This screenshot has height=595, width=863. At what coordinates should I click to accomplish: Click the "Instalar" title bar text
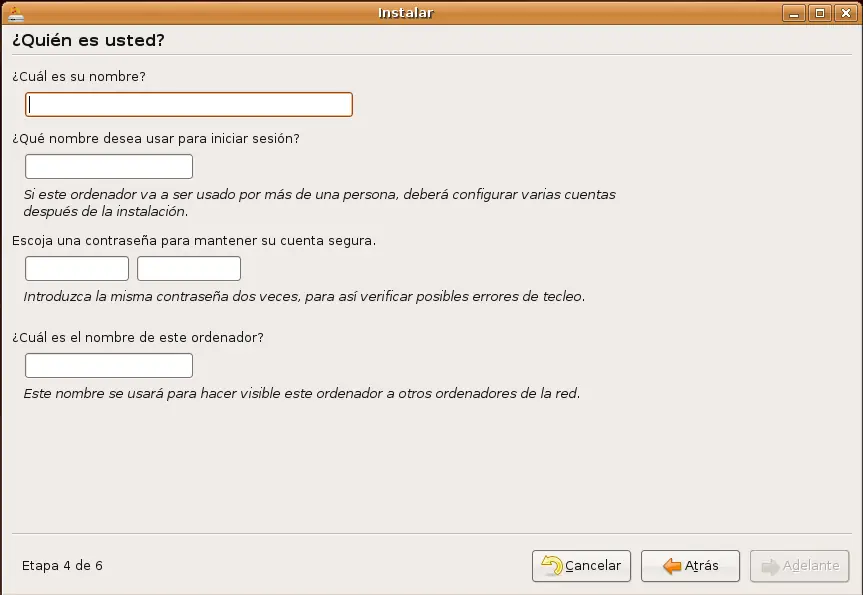[x=405, y=13]
